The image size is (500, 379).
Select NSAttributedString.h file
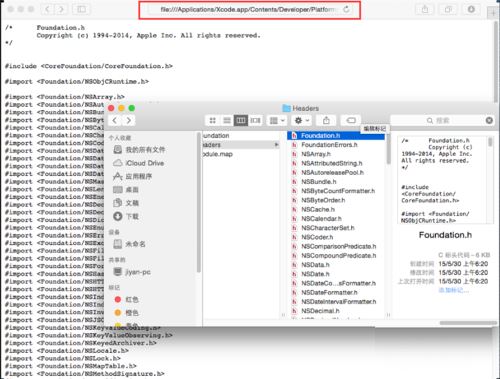point(337,163)
